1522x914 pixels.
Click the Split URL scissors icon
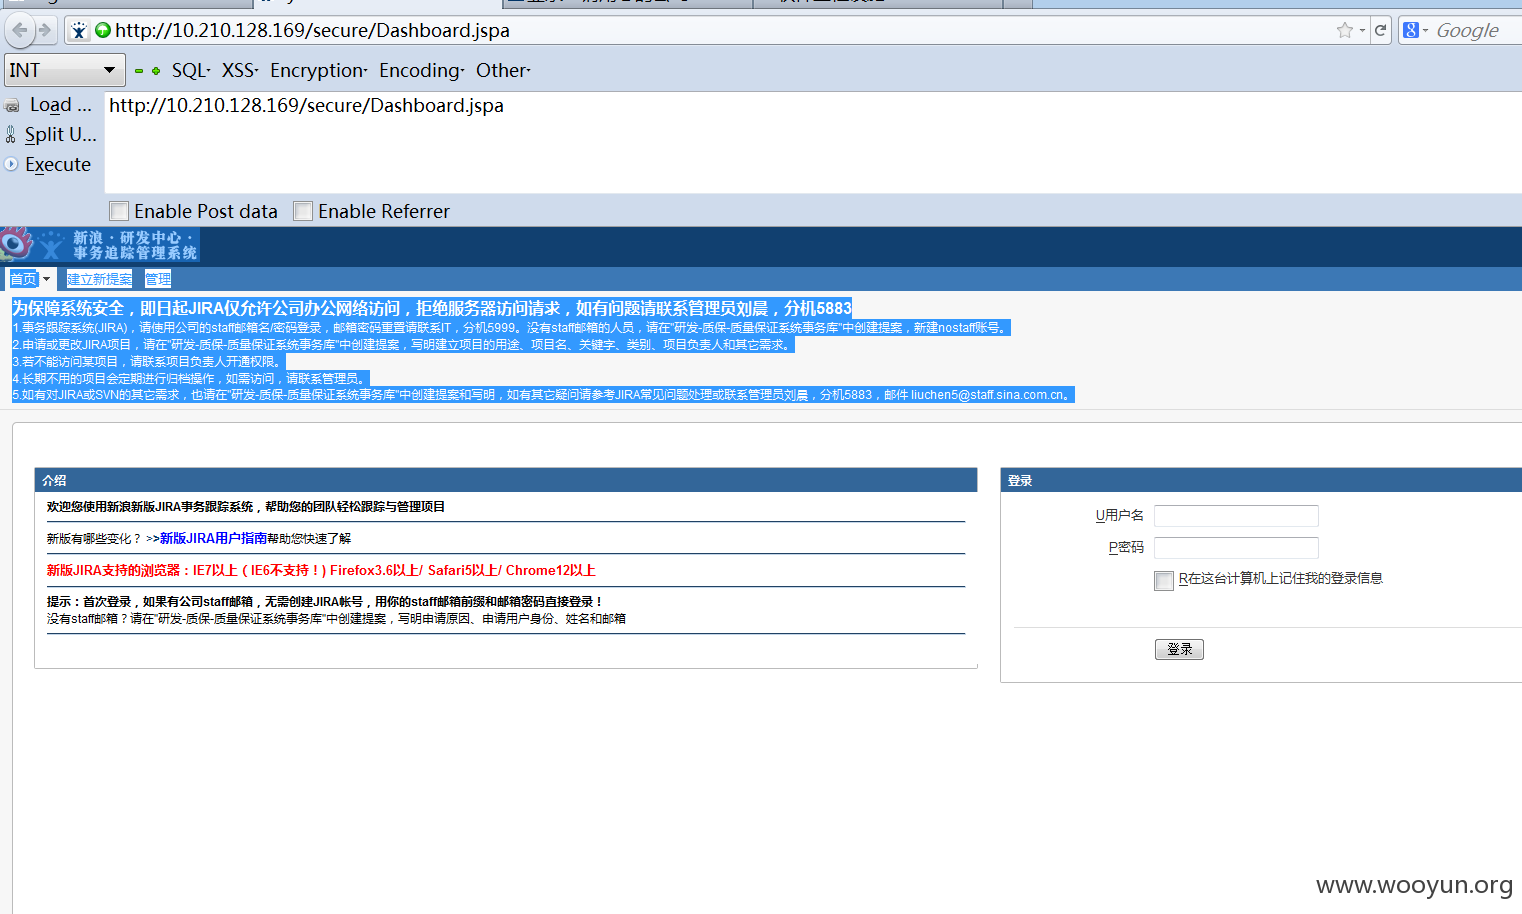tap(11, 134)
